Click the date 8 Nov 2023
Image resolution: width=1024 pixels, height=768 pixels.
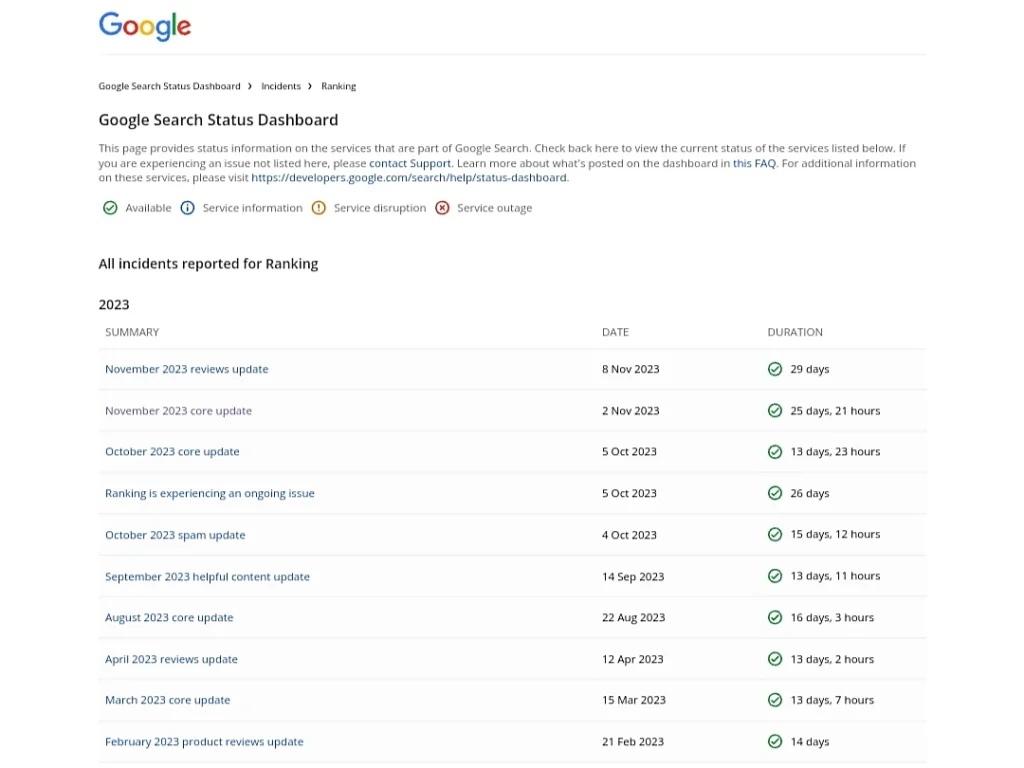(x=631, y=369)
